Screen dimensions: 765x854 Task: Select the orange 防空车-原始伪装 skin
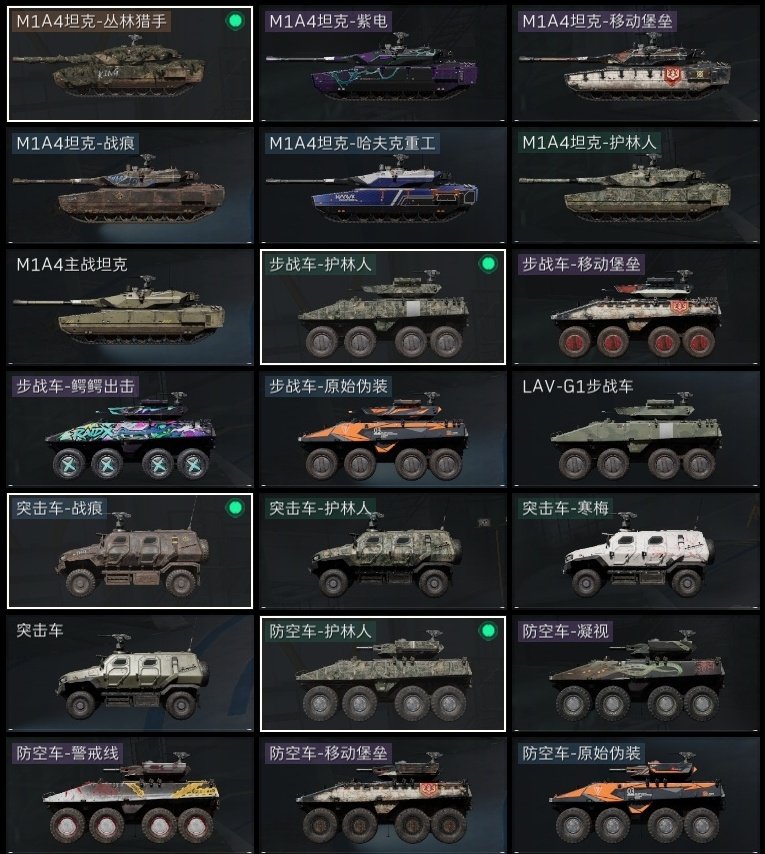(x=635, y=795)
